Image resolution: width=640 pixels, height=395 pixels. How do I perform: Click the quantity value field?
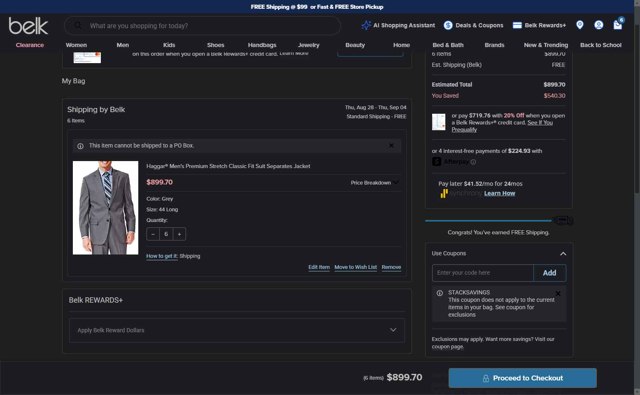(x=166, y=234)
